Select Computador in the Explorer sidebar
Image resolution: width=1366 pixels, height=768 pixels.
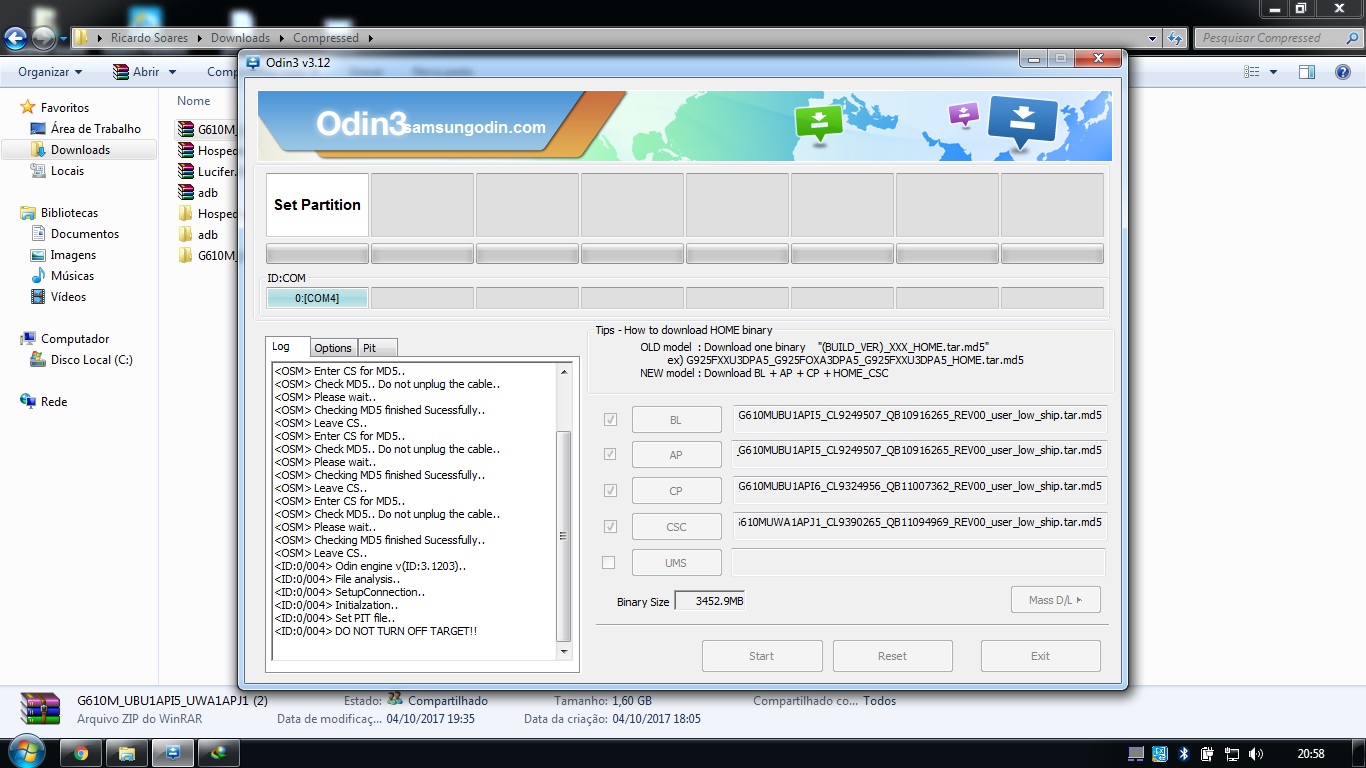coord(65,338)
